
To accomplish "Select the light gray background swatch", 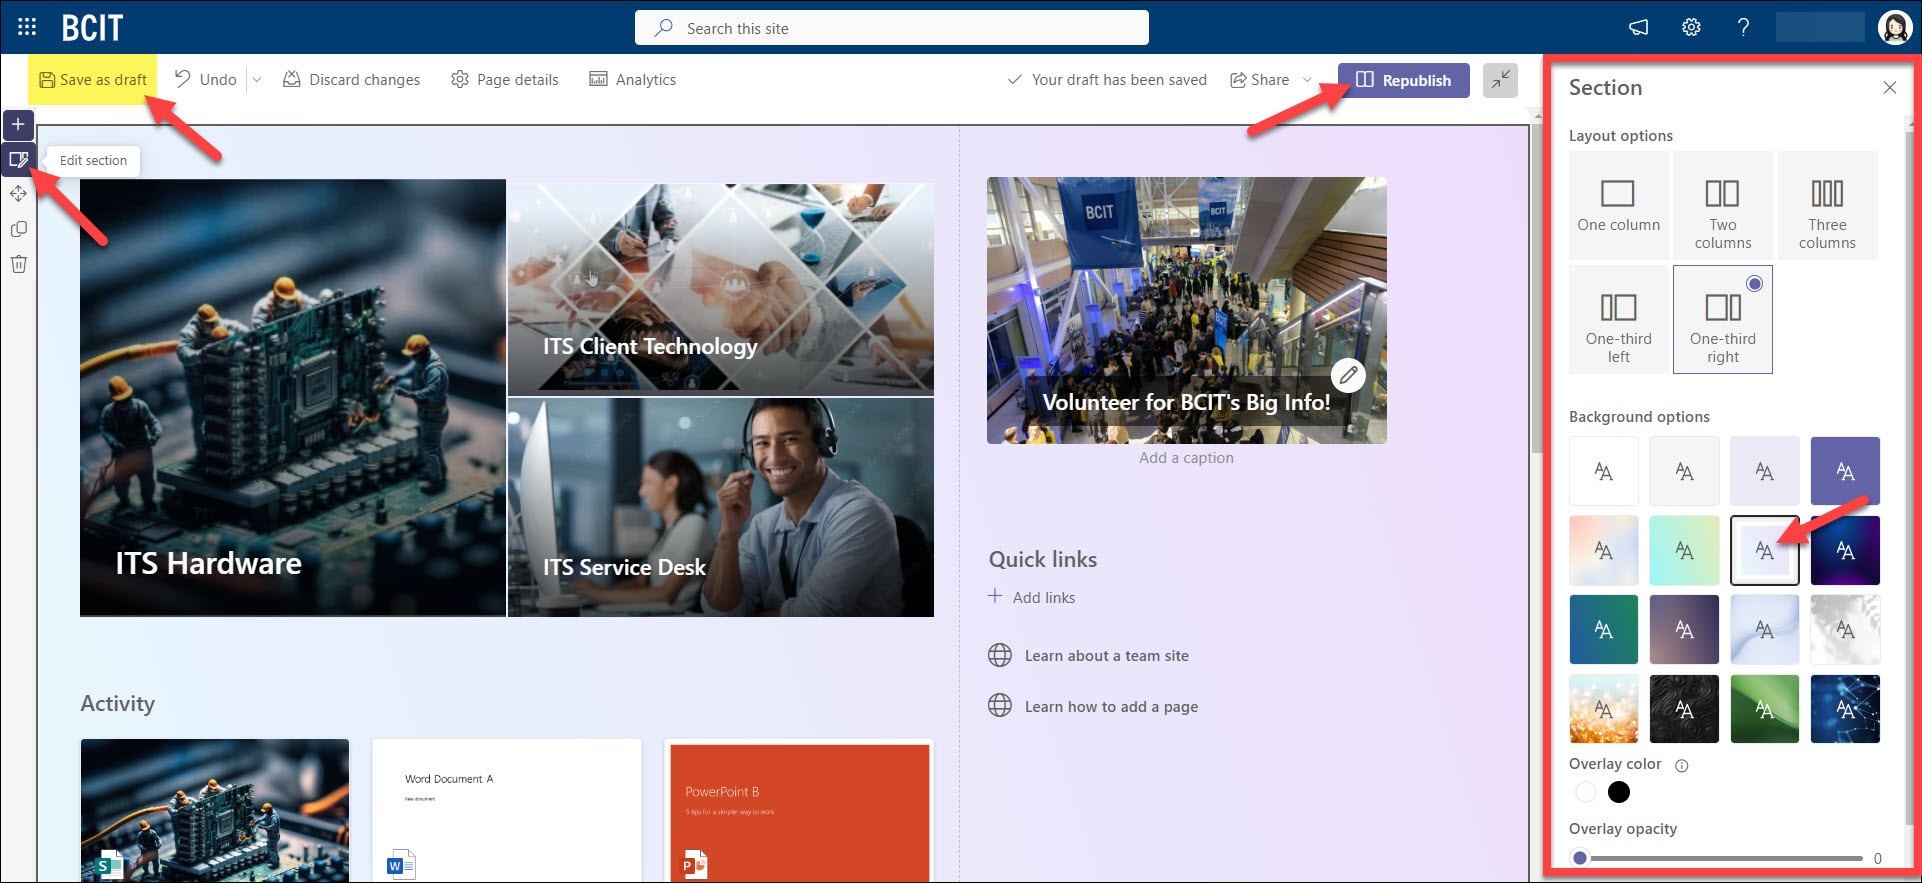I will coord(1684,471).
